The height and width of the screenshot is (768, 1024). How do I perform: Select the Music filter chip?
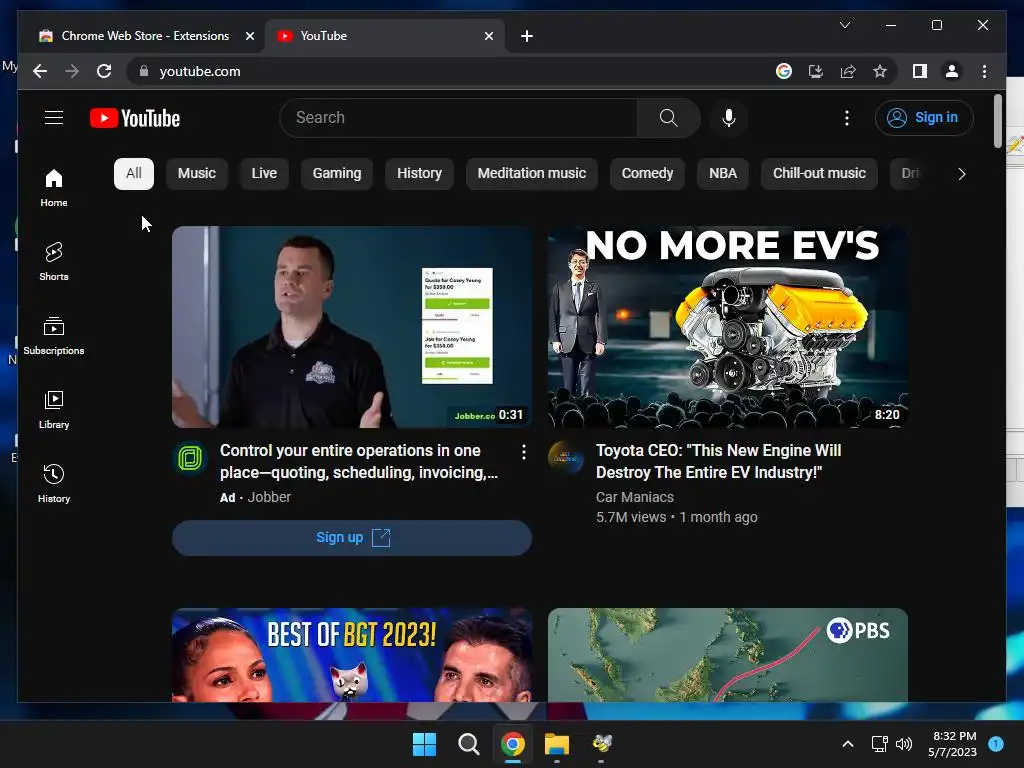pyautogui.click(x=197, y=174)
